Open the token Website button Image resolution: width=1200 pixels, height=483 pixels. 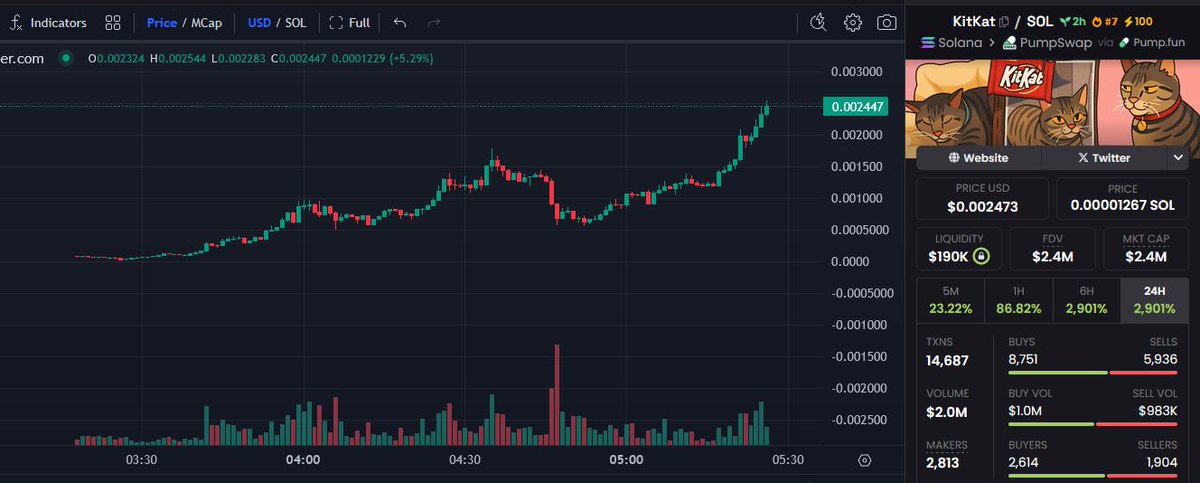tap(978, 158)
